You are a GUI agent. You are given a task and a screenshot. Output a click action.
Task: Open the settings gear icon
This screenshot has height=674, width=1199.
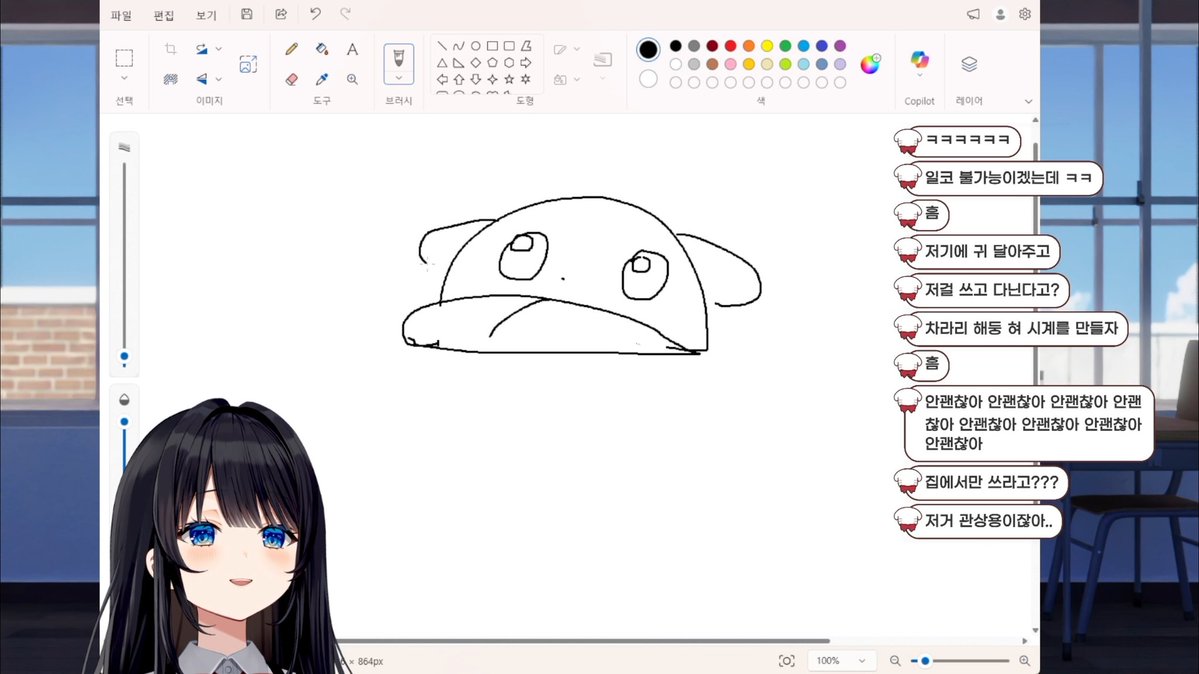coord(1025,15)
